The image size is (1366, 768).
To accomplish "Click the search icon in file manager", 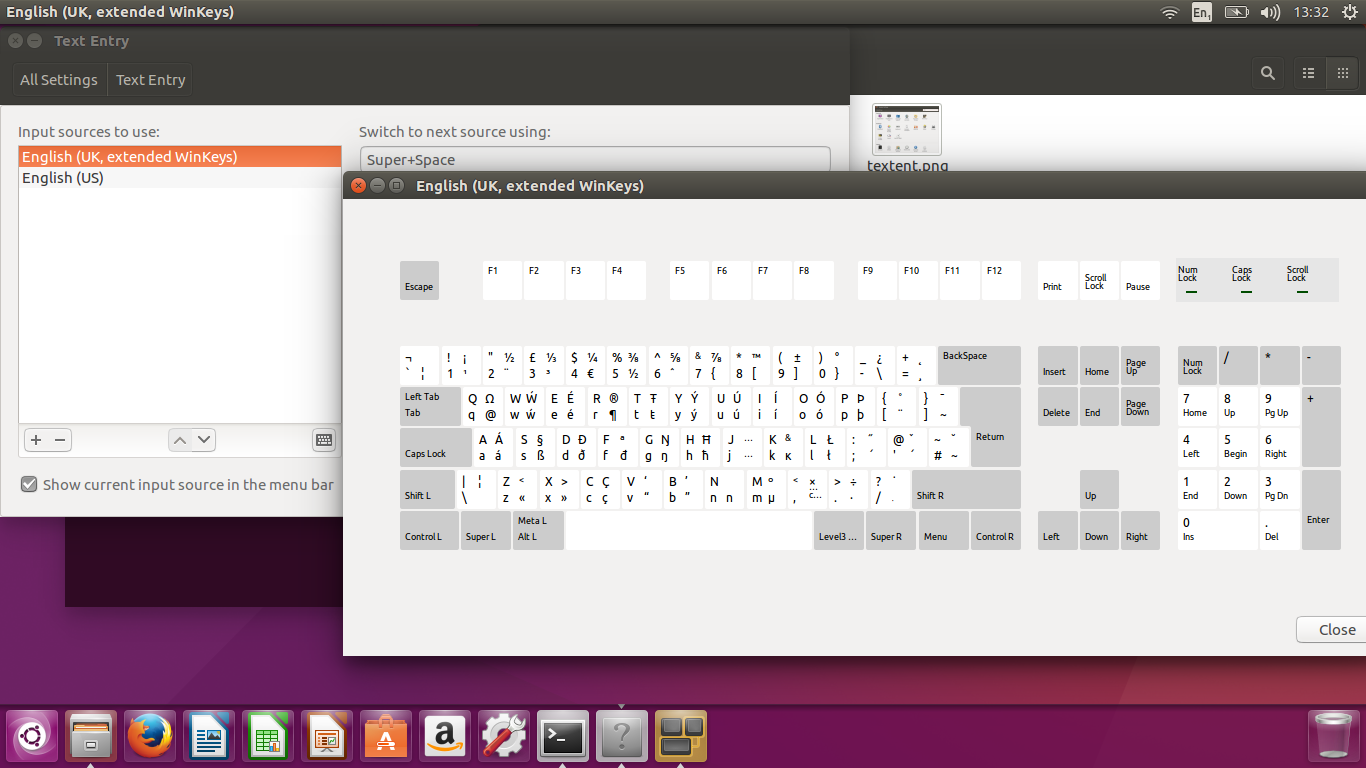I will (1268, 73).
